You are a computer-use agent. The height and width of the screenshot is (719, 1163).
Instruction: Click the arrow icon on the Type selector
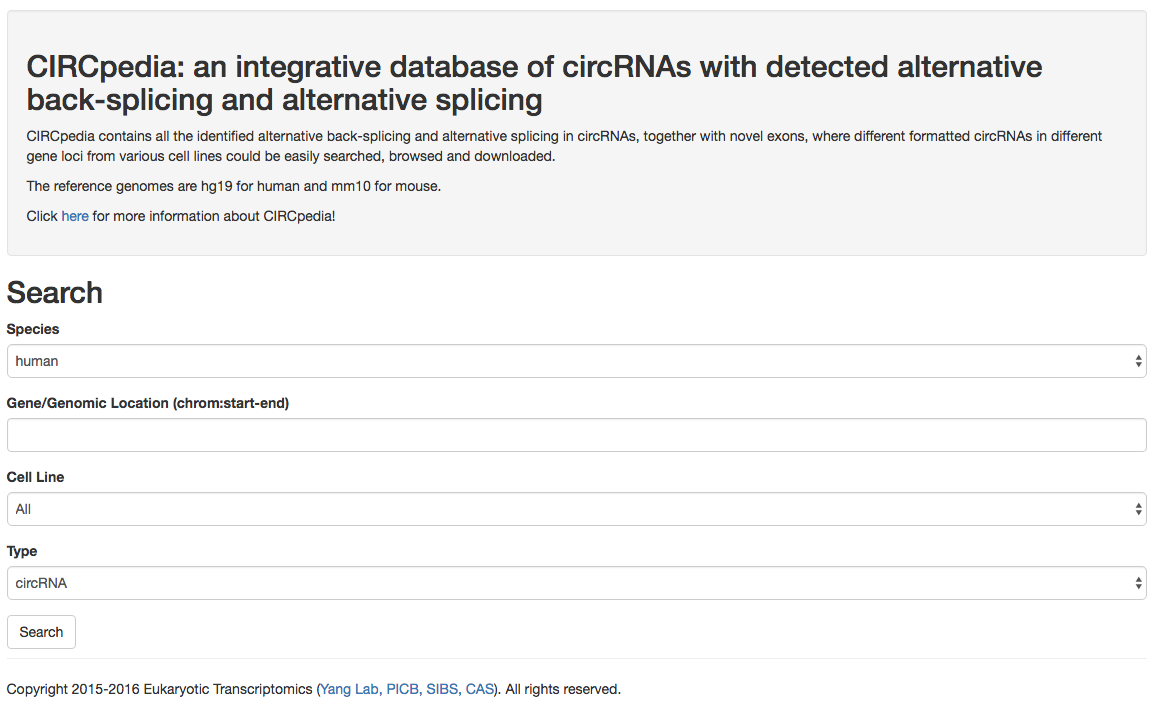pyautogui.click(x=1138, y=583)
